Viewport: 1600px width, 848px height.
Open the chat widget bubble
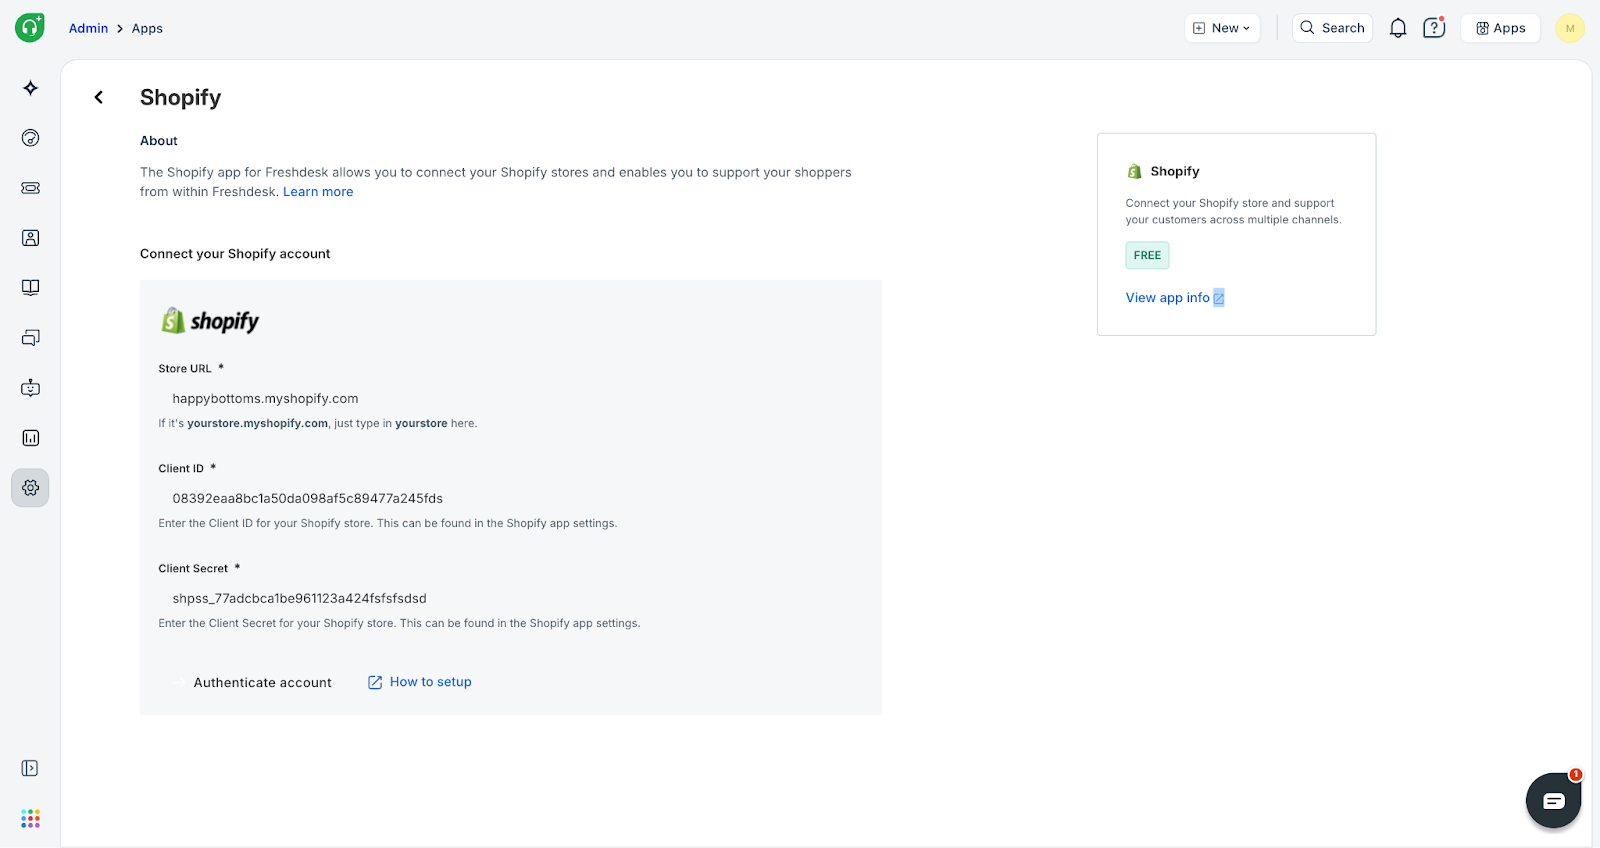point(1553,800)
